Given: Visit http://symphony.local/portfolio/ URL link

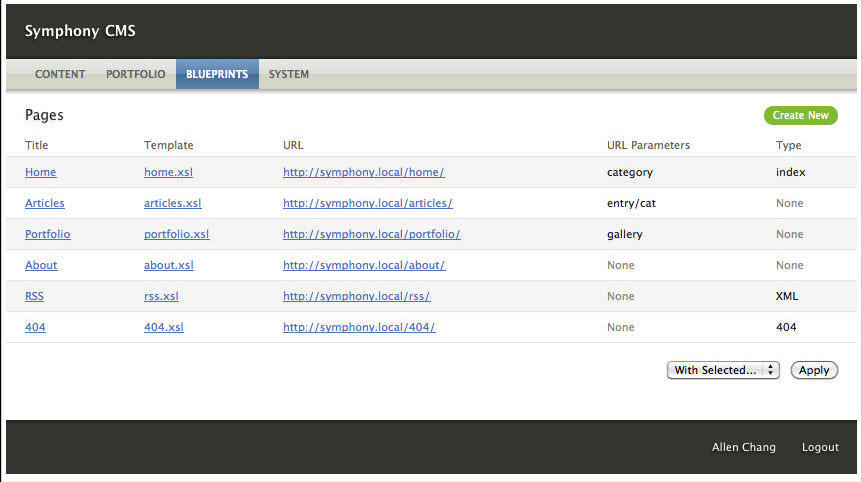Looking at the screenshot, I should pyautogui.click(x=372, y=234).
